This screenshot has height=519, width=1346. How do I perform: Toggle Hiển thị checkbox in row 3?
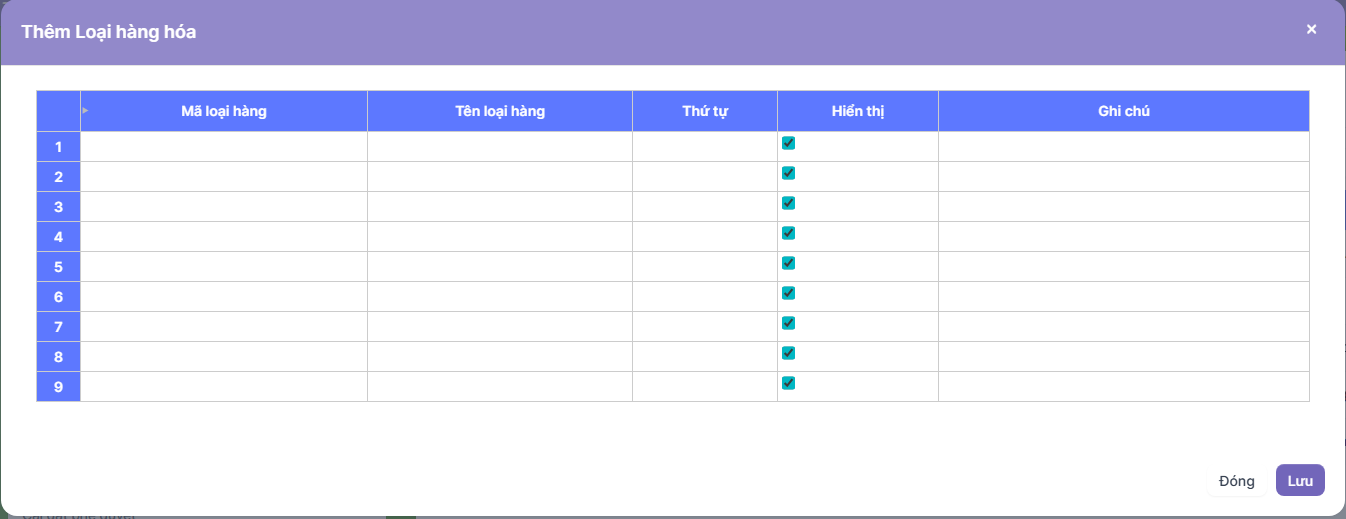coord(788,203)
